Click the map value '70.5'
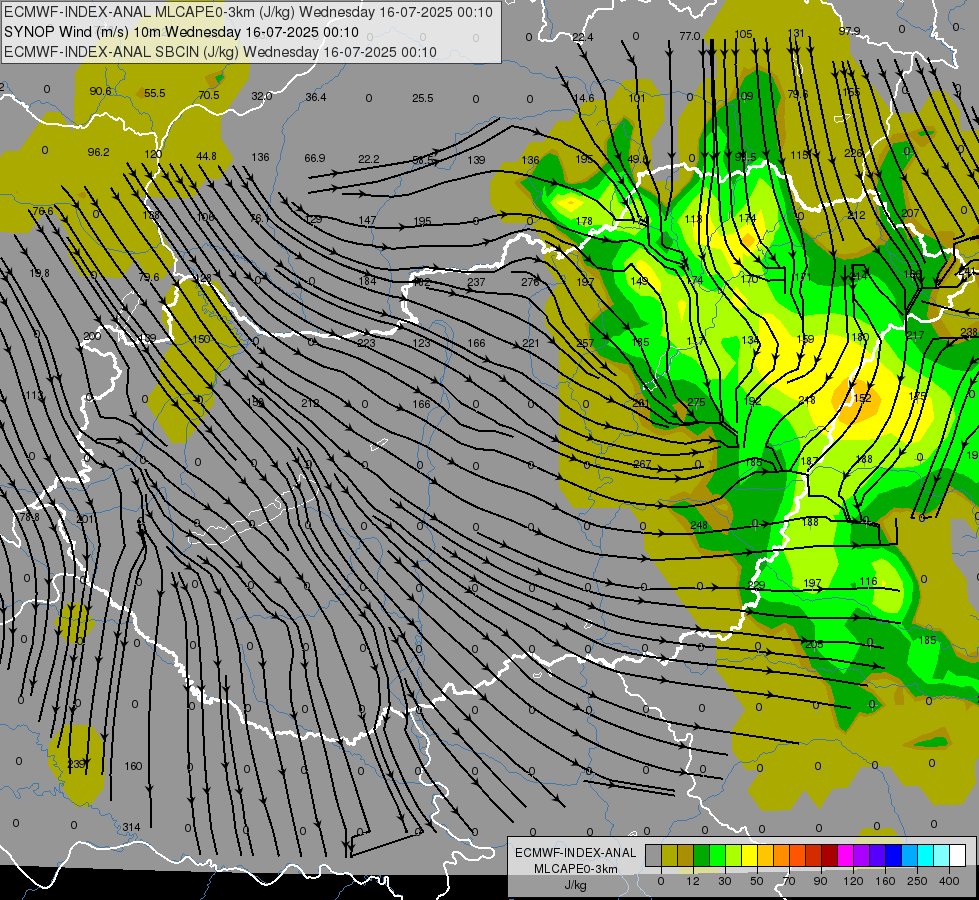The width and height of the screenshot is (979, 900). [209, 95]
